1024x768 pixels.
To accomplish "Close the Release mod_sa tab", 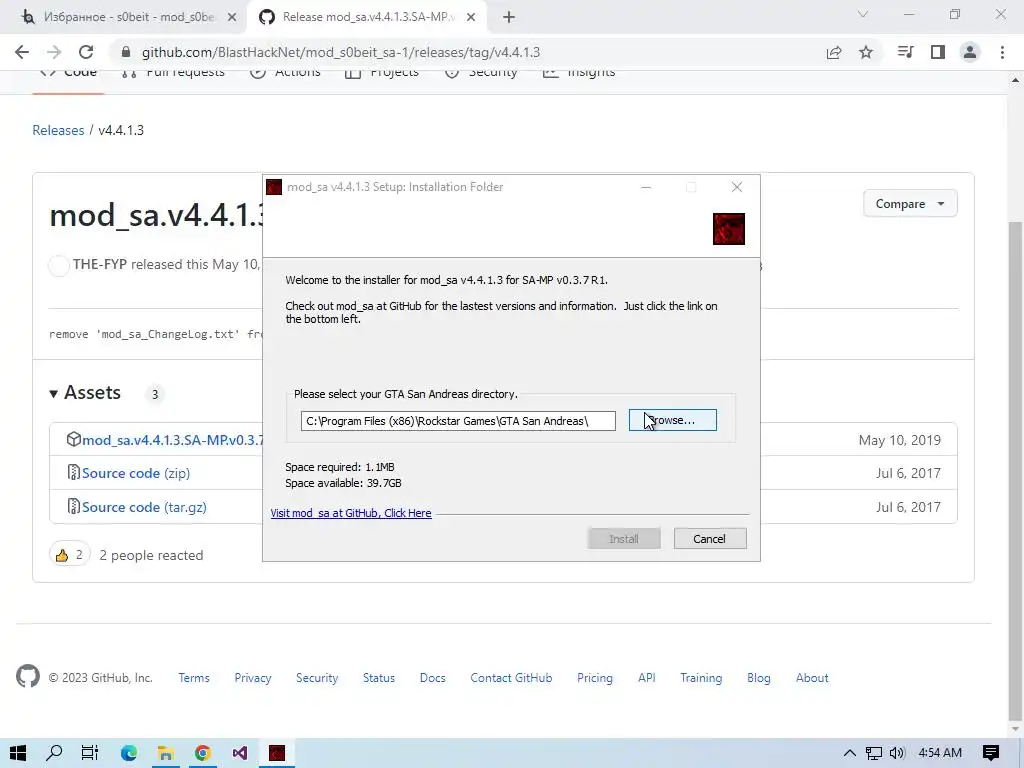I will coord(471,18).
